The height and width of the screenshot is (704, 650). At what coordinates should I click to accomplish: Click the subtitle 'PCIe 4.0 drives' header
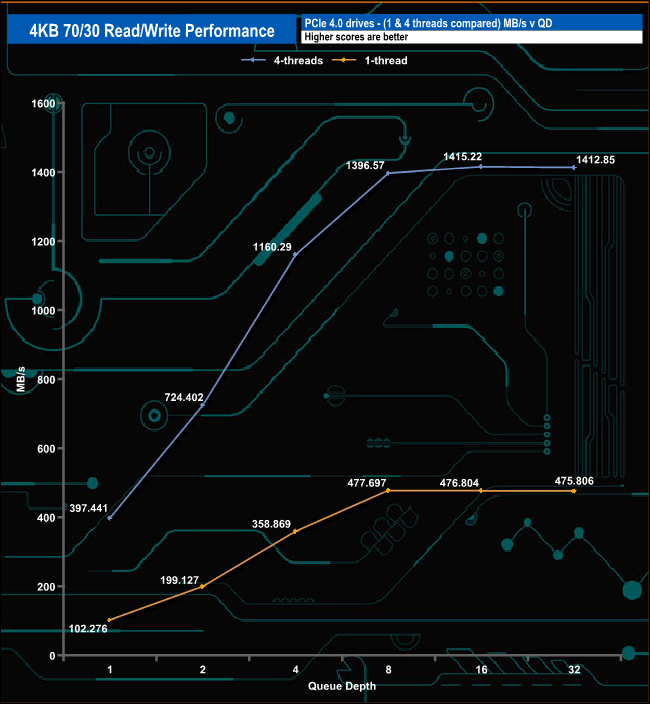(x=428, y=23)
